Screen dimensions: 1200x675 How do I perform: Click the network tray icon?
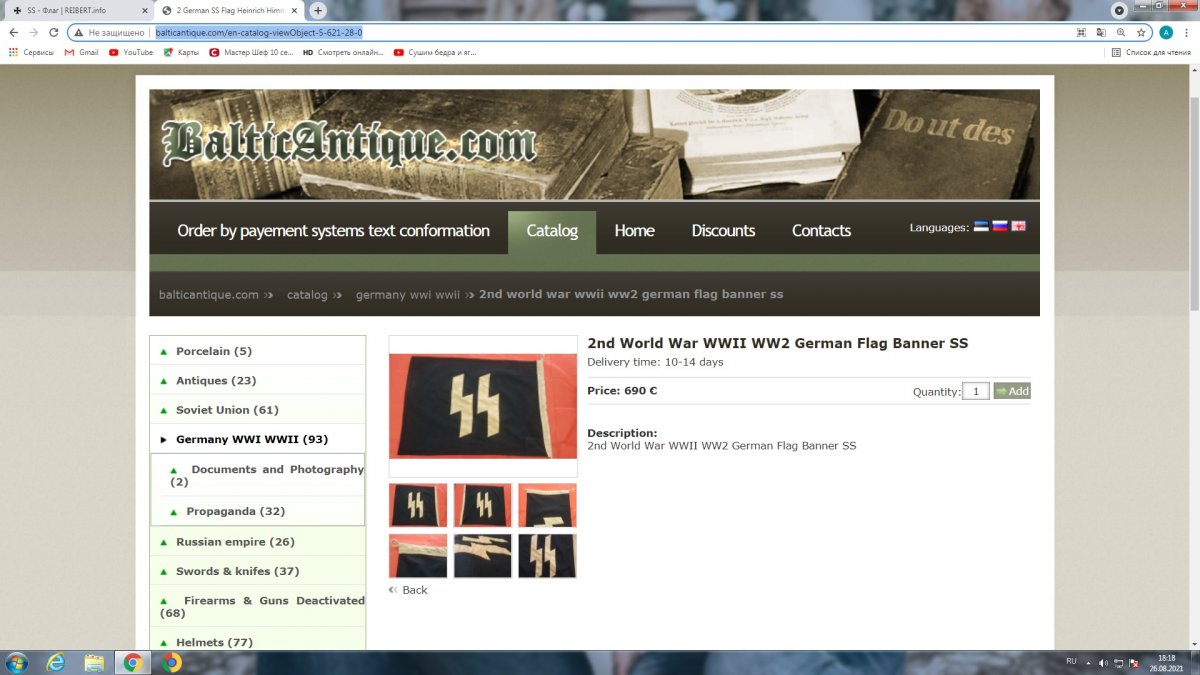[x=1119, y=662]
